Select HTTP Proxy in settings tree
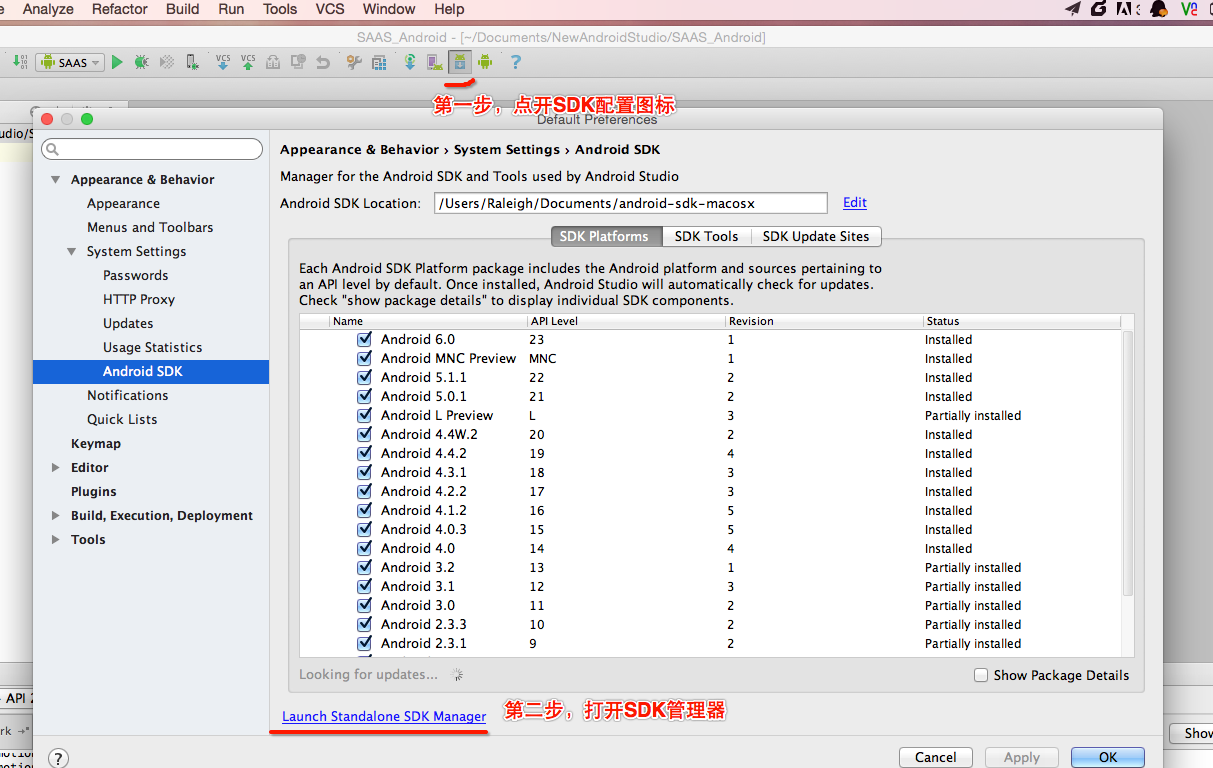 coord(139,299)
